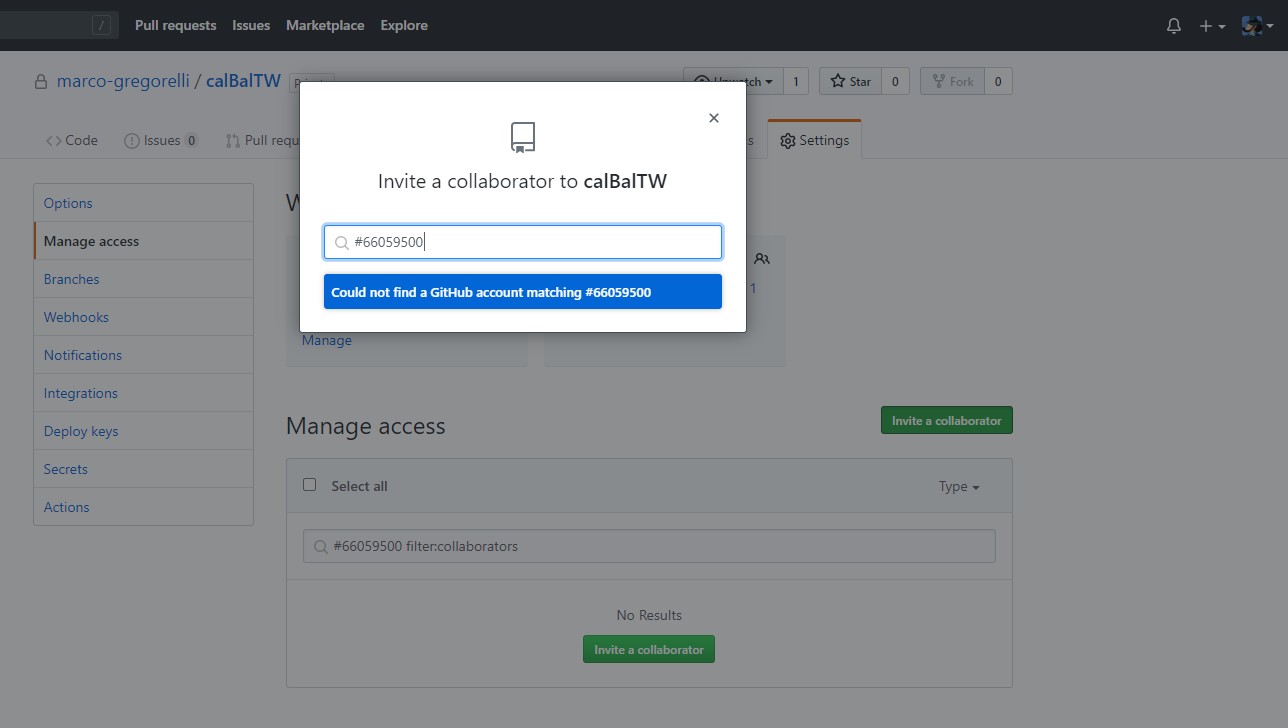The height and width of the screenshot is (728, 1288).
Task: Close the invite collaborator dialog
Action: click(x=714, y=118)
